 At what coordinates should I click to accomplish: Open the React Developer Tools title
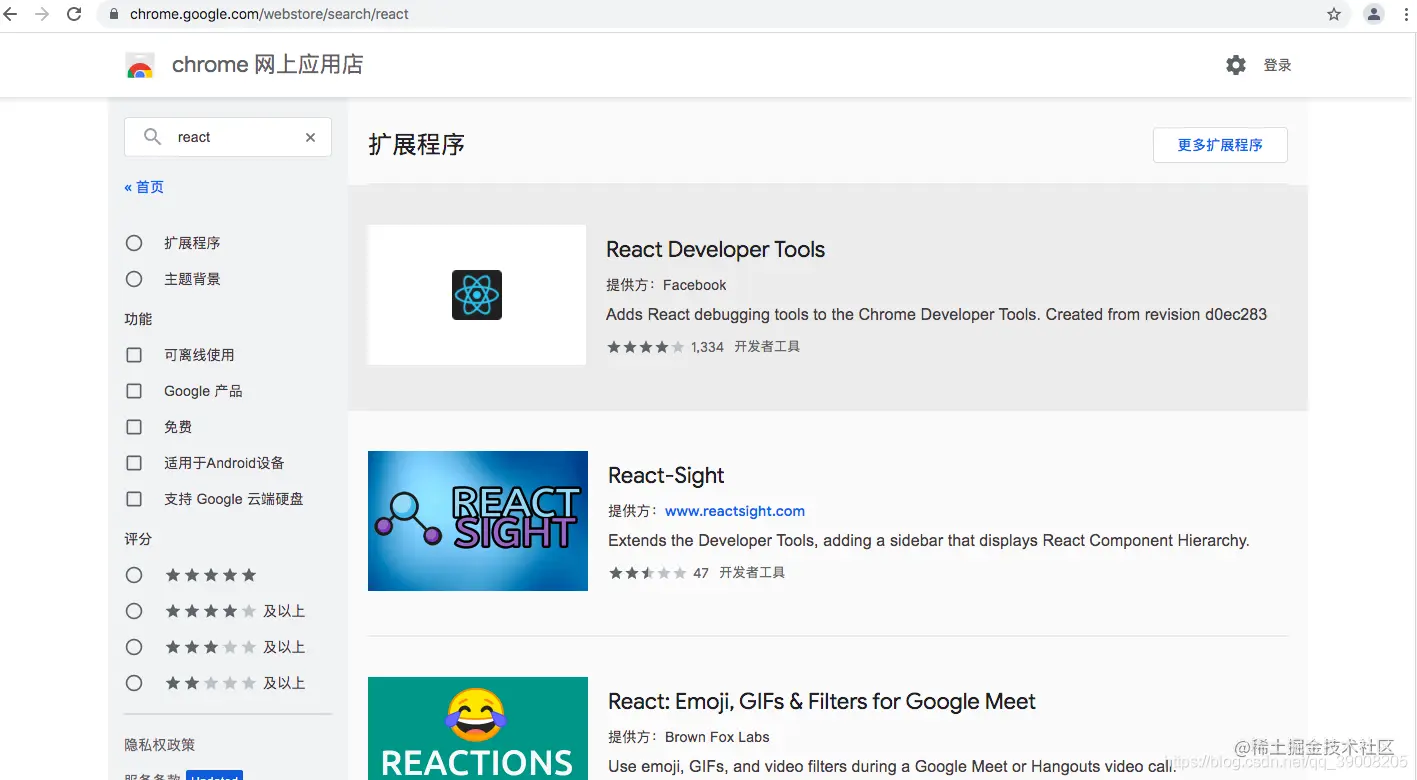click(x=715, y=250)
